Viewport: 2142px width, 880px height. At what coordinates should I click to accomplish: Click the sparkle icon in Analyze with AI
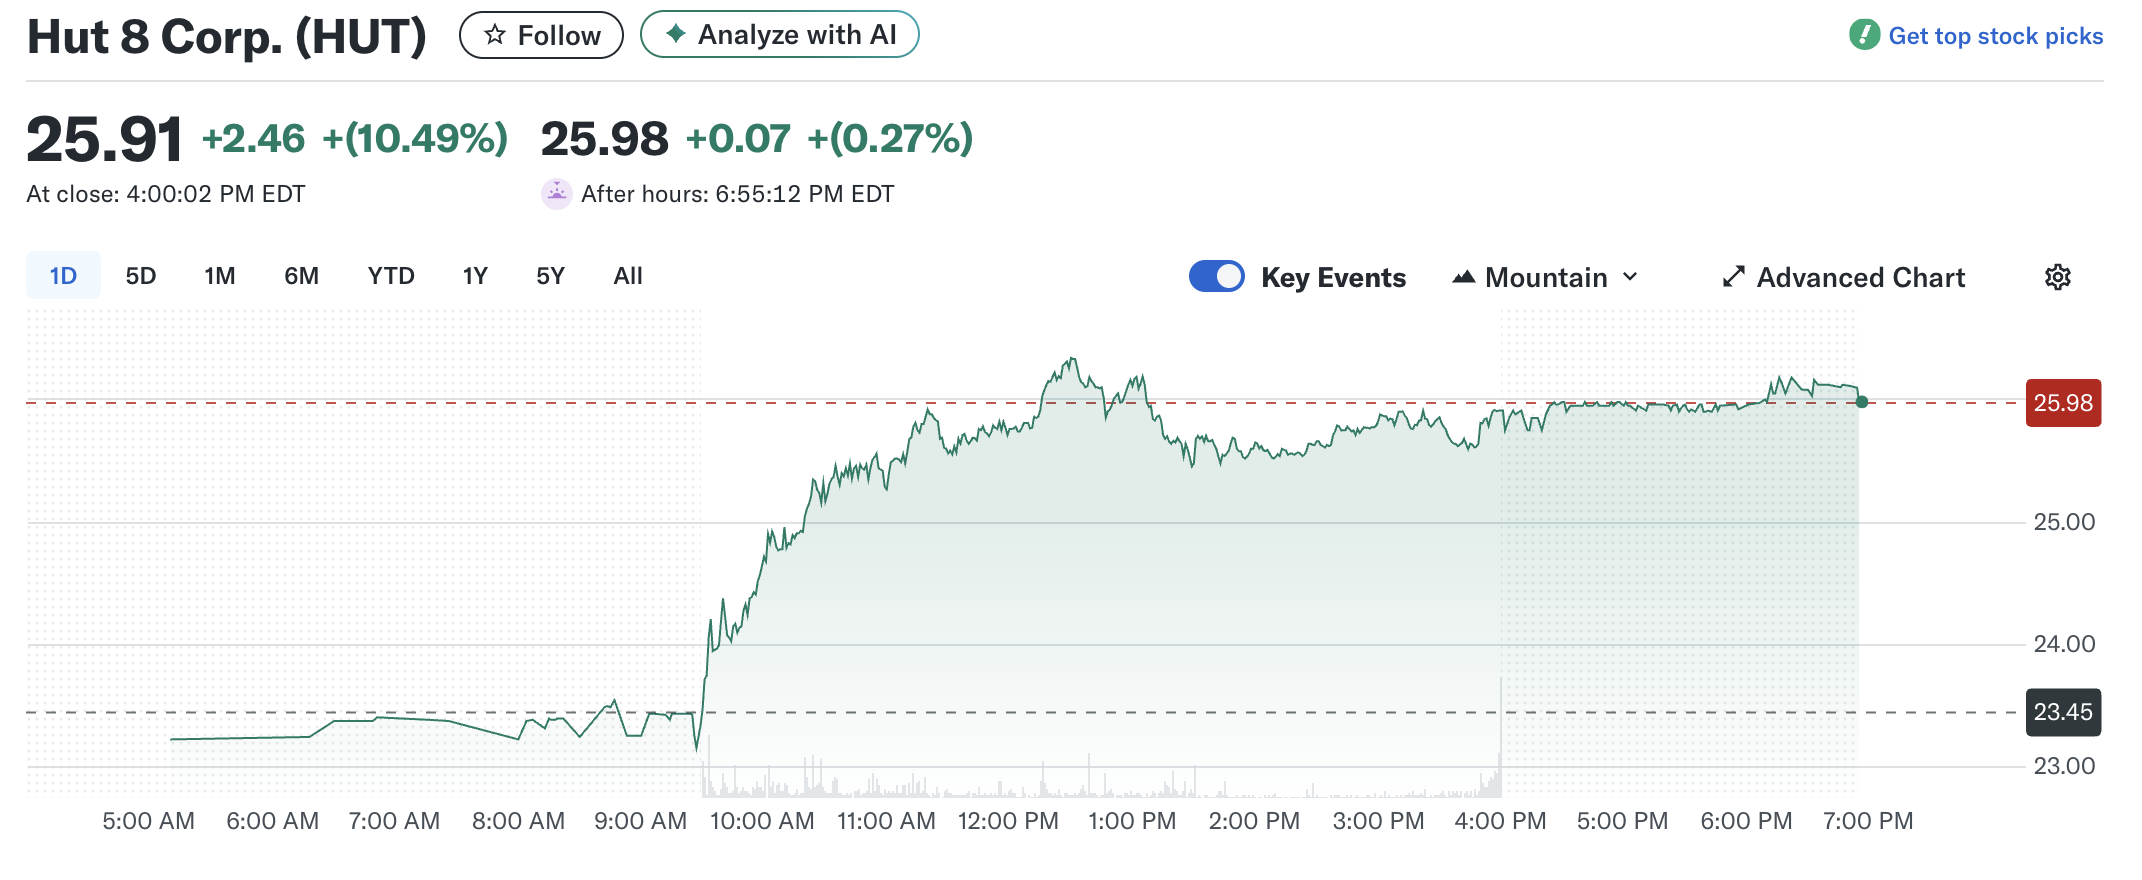pyautogui.click(x=676, y=34)
